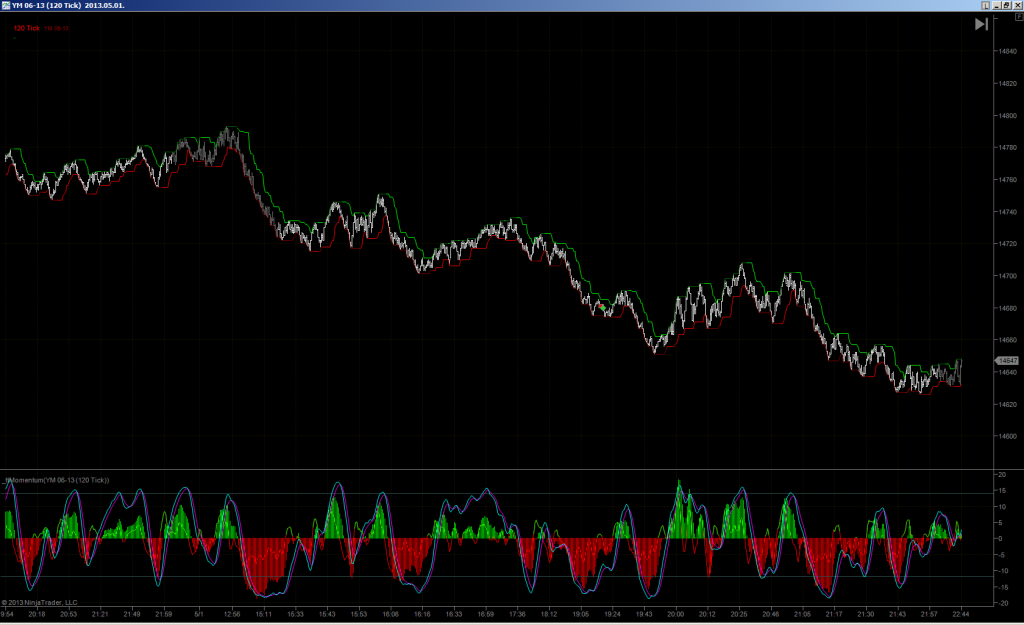
Task: Click the 17:36 time axis label
Action: click(x=517, y=614)
